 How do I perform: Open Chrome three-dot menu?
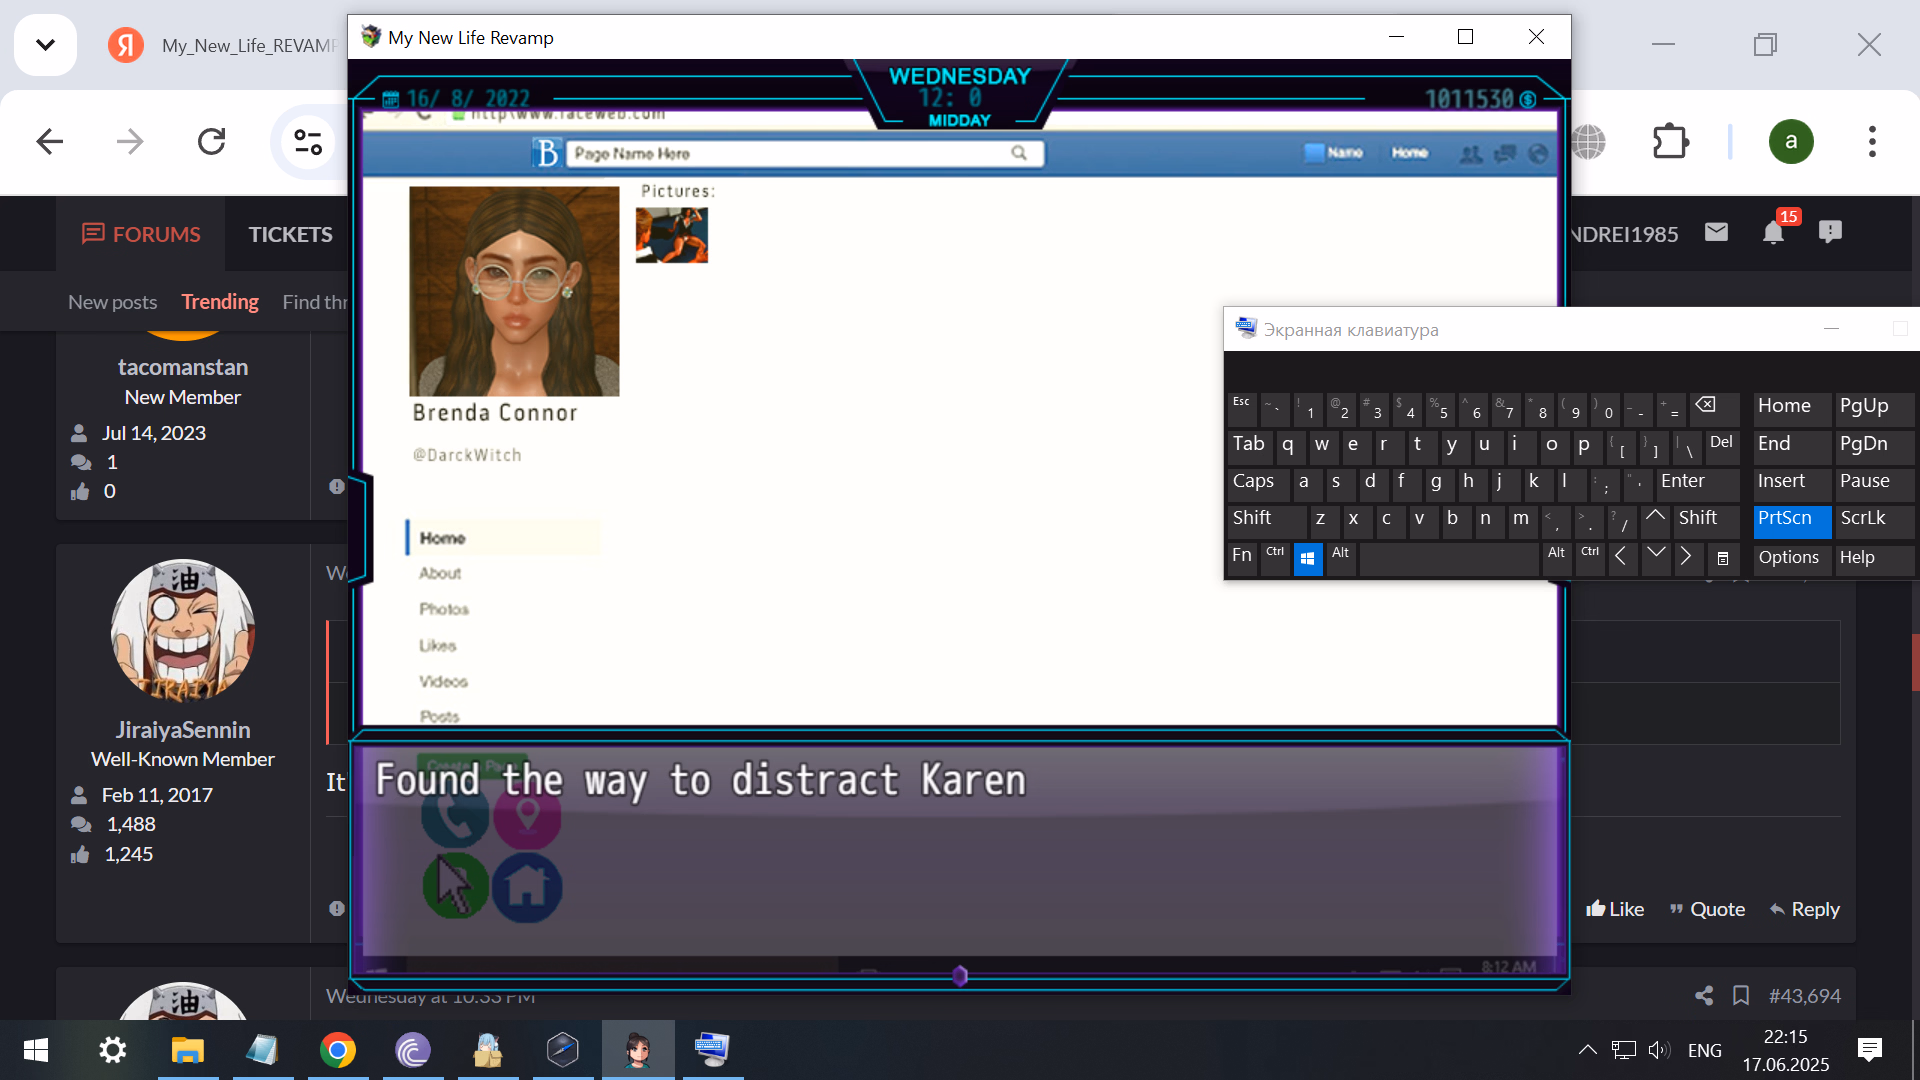[x=1872, y=141]
